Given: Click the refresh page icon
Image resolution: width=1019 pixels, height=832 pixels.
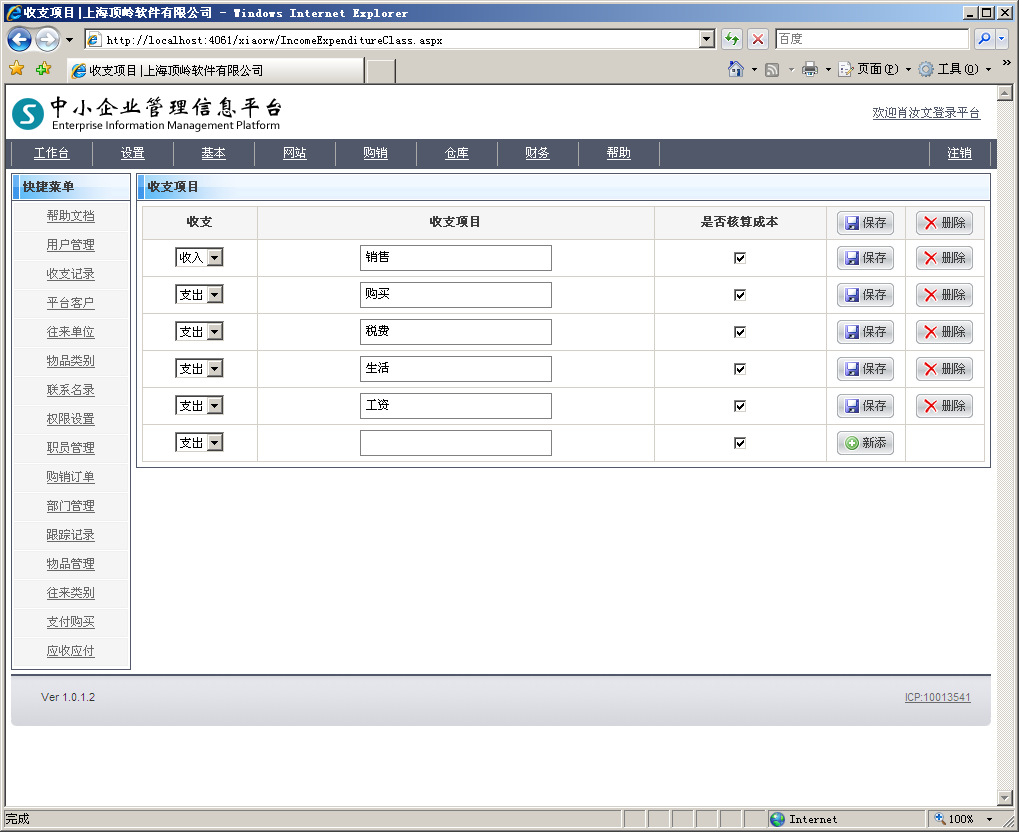Looking at the screenshot, I should 732,39.
